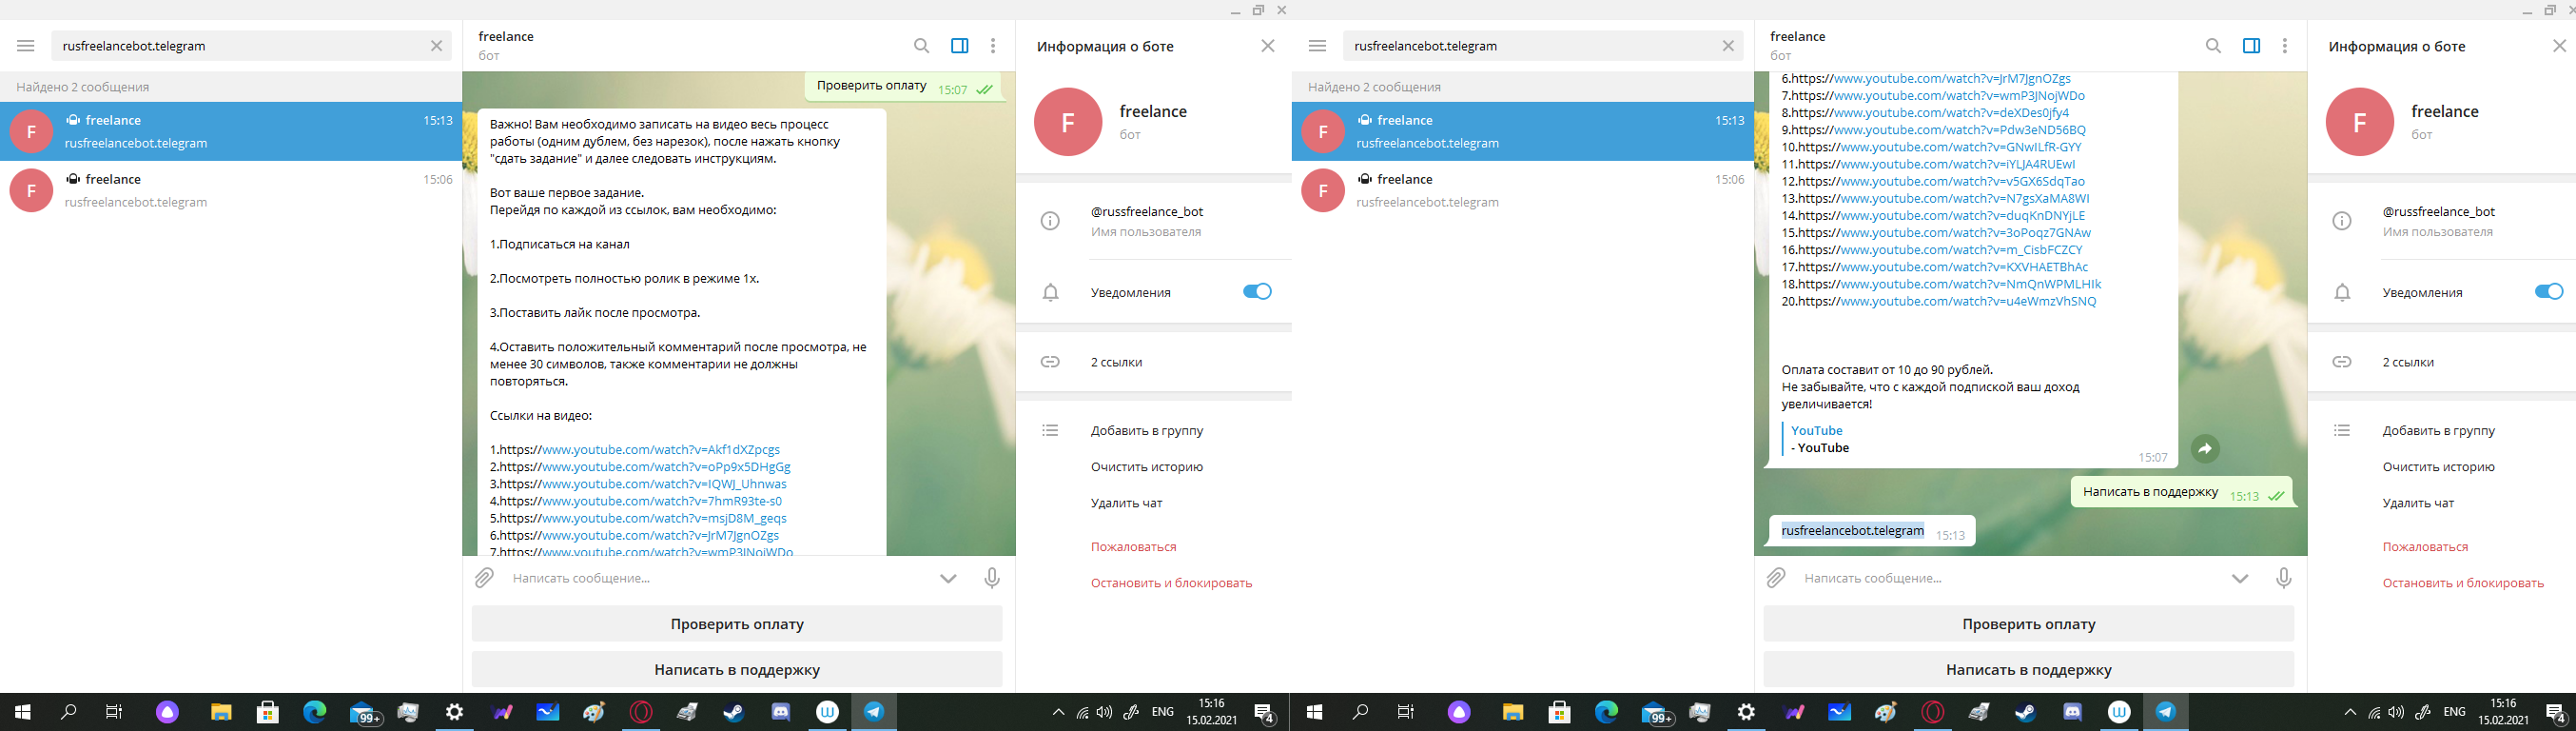Toggle the side panel icon in the left chat header

coord(959,46)
